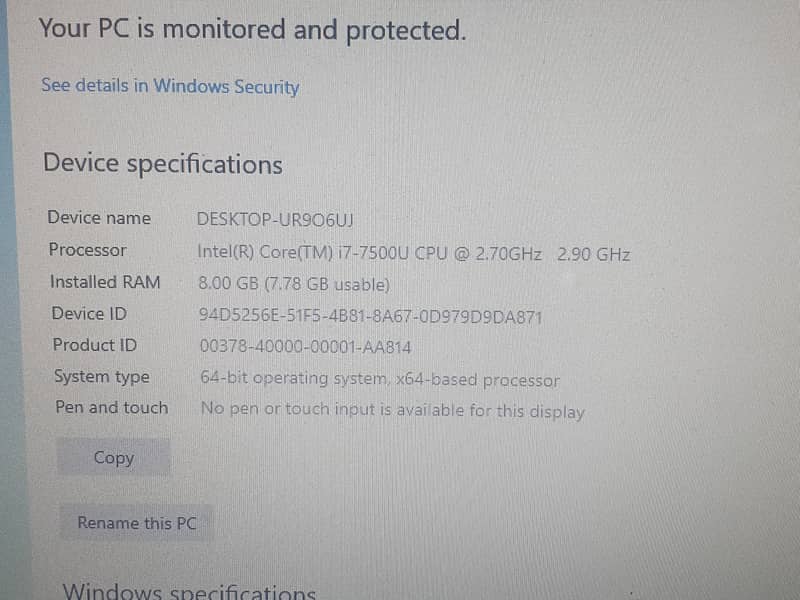Open the See details in Windows Security link
Image resolution: width=800 pixels, height=600 pixels.
coord(170,86)
